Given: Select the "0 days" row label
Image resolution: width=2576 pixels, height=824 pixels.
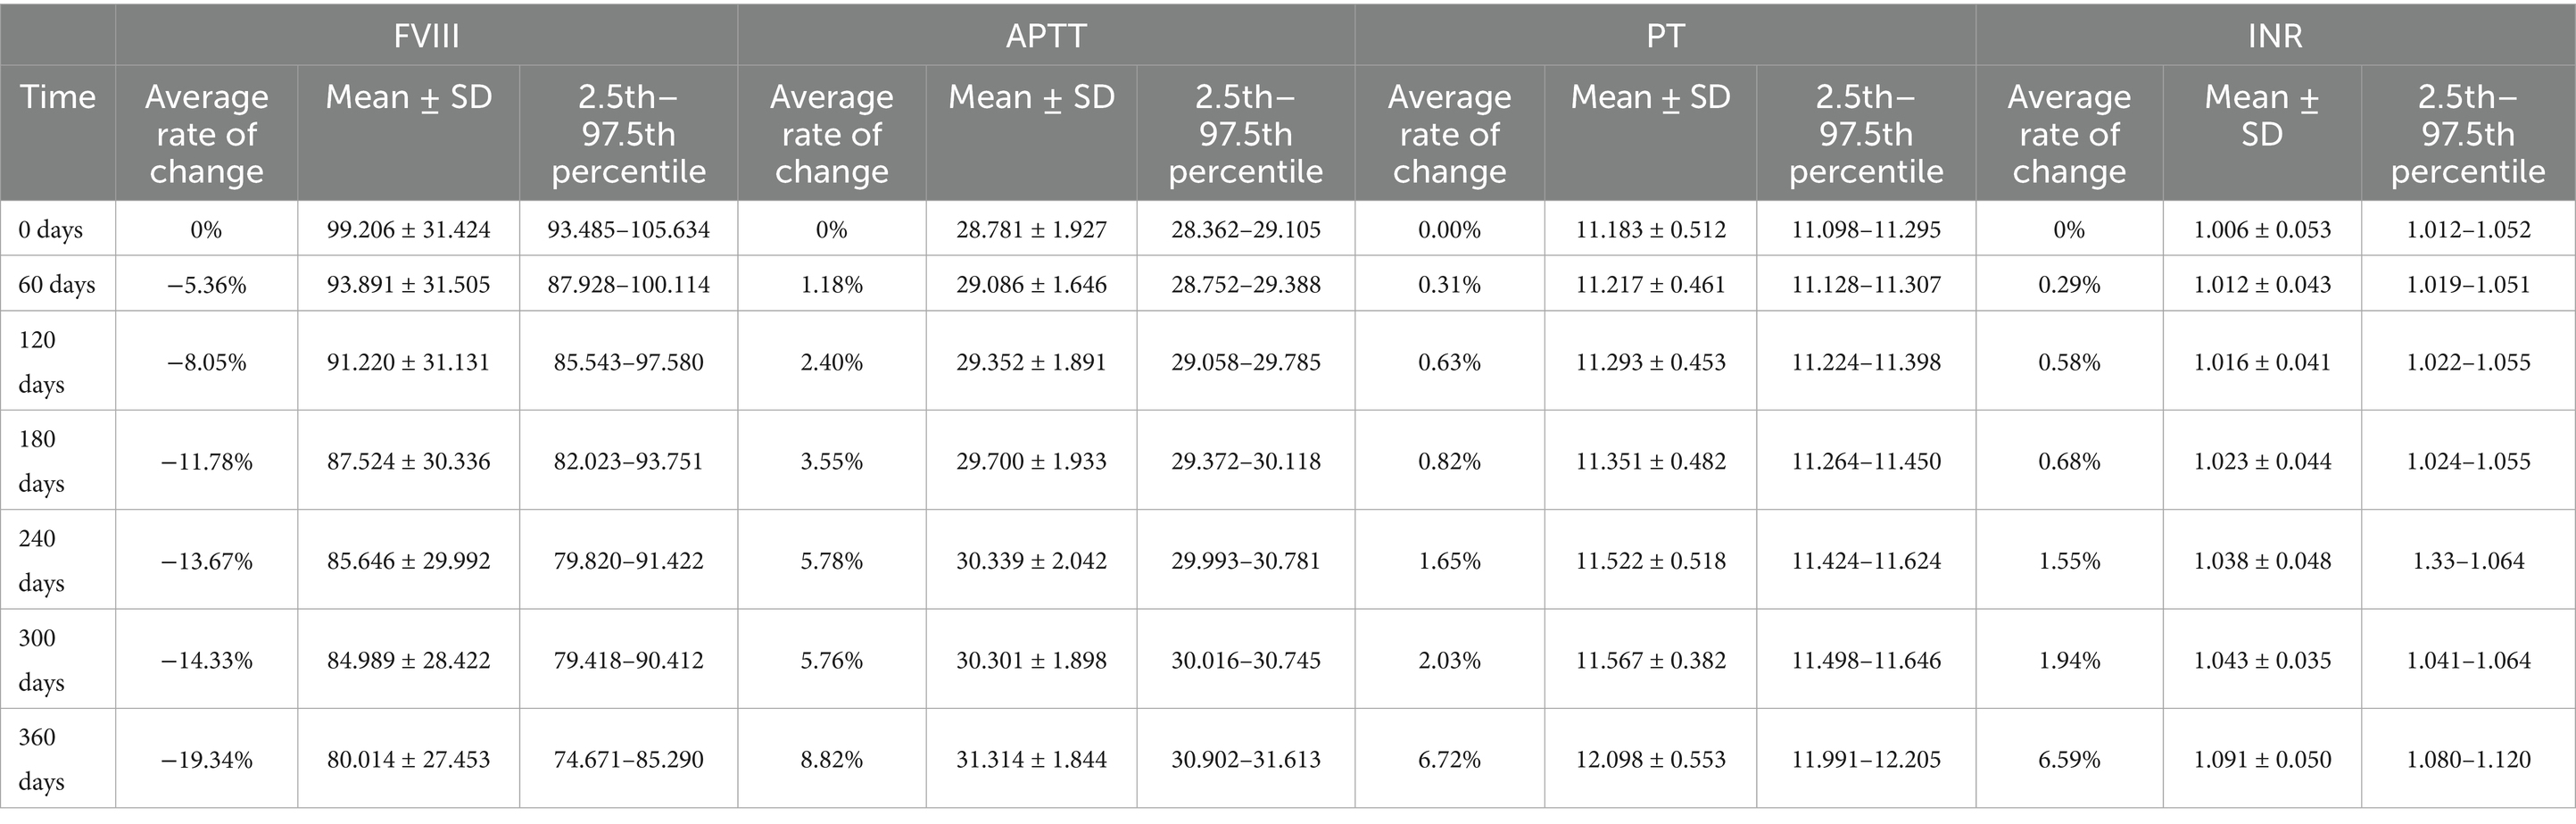Looking at the screenshot, I should click(50, 230).
